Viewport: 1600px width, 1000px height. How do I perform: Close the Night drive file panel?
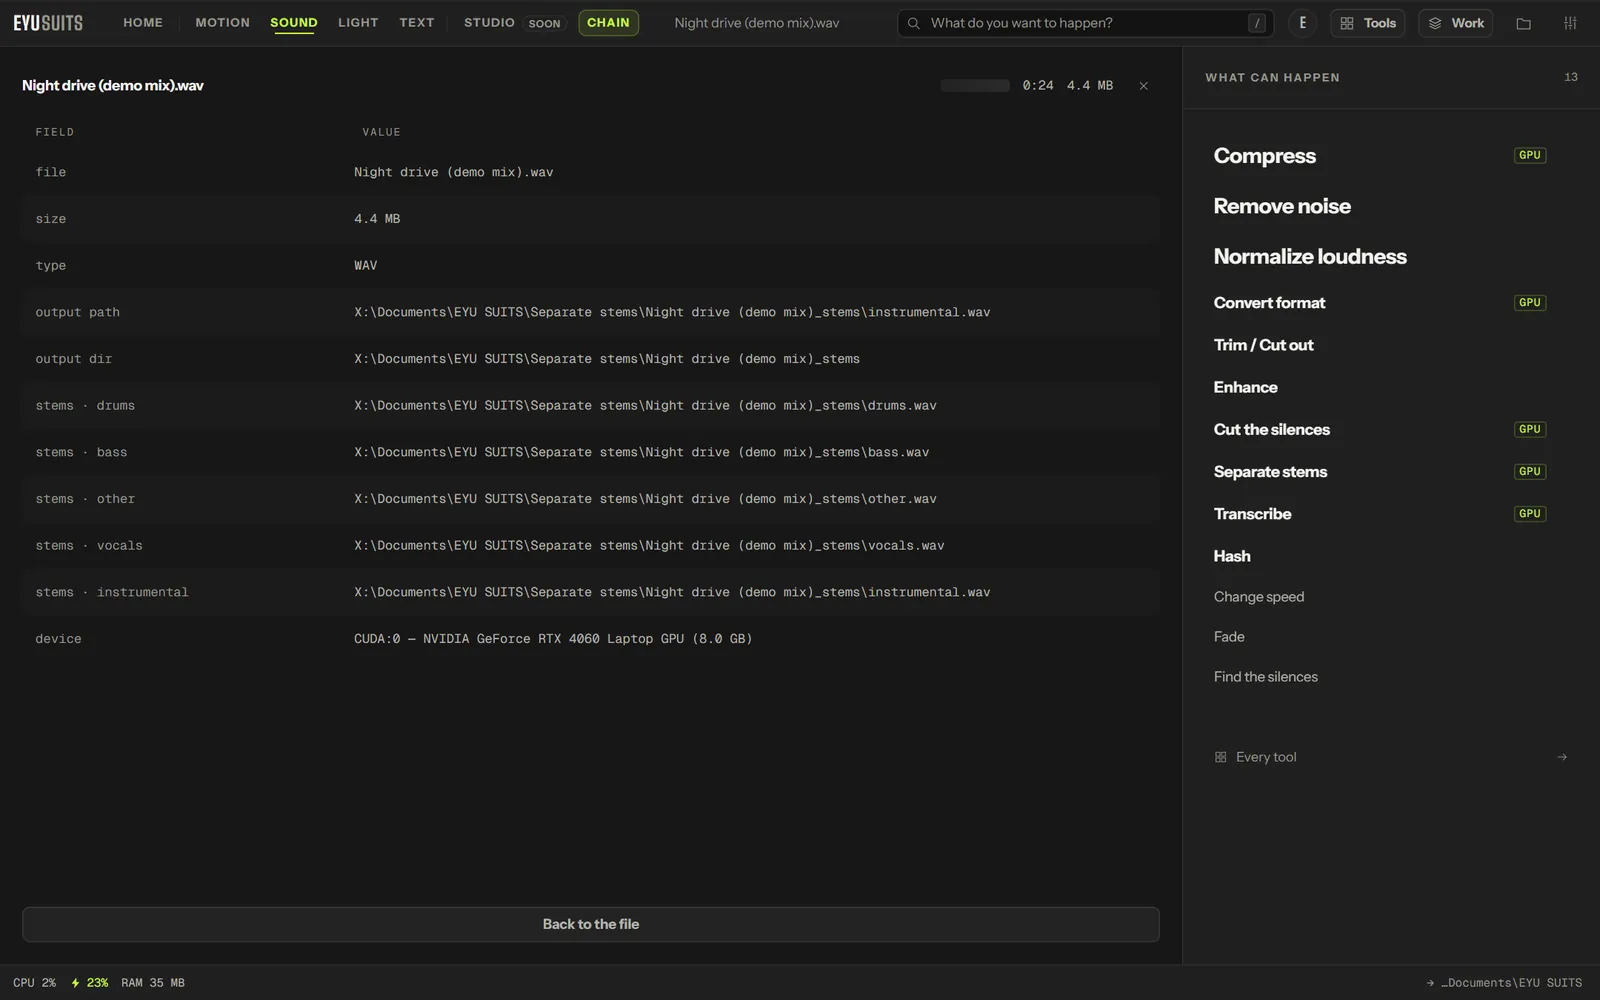point(1143,86)
